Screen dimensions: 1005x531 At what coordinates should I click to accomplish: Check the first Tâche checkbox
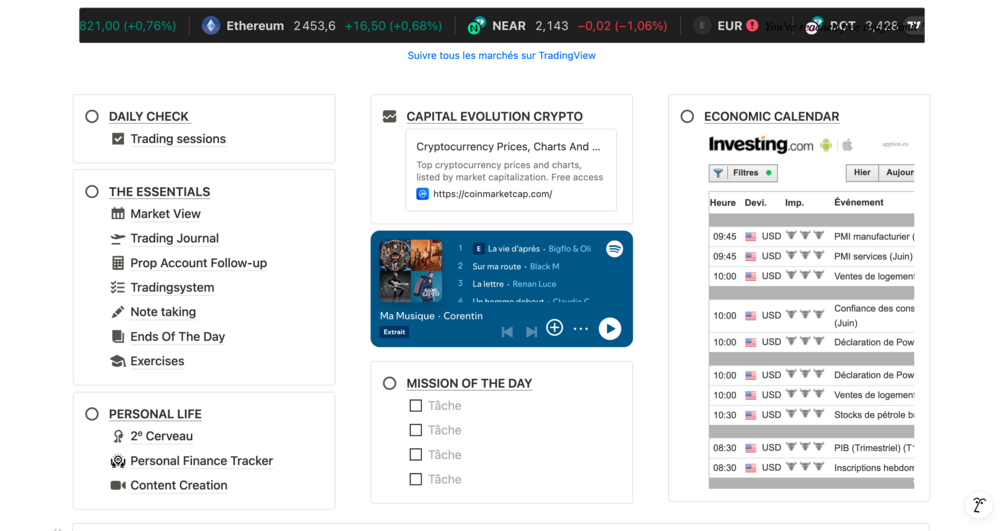[415, 405]
